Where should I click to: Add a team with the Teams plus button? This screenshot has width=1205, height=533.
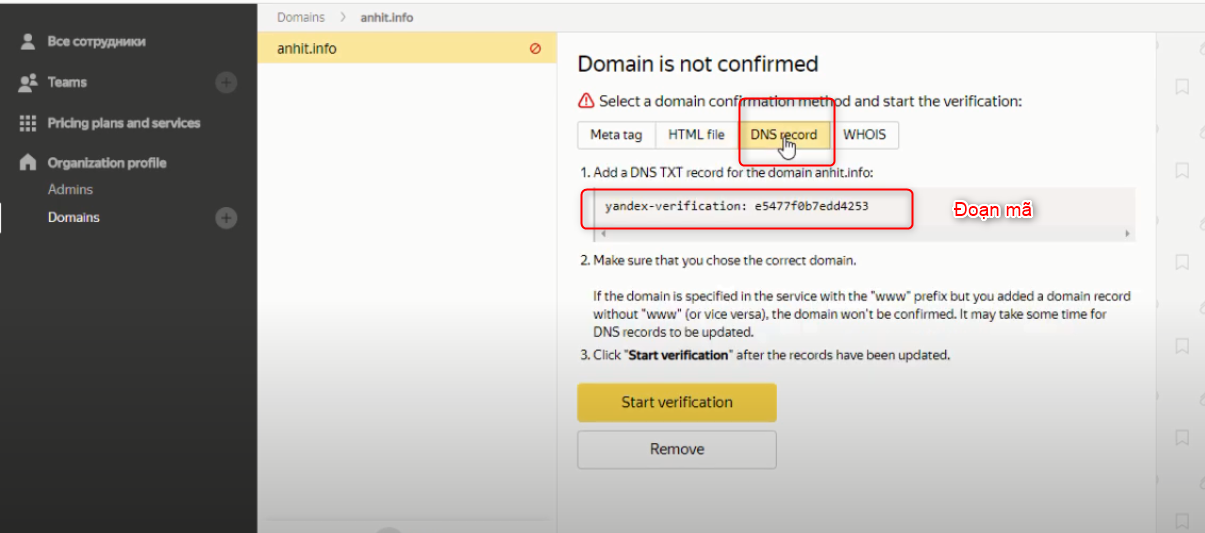click(226, 83)
